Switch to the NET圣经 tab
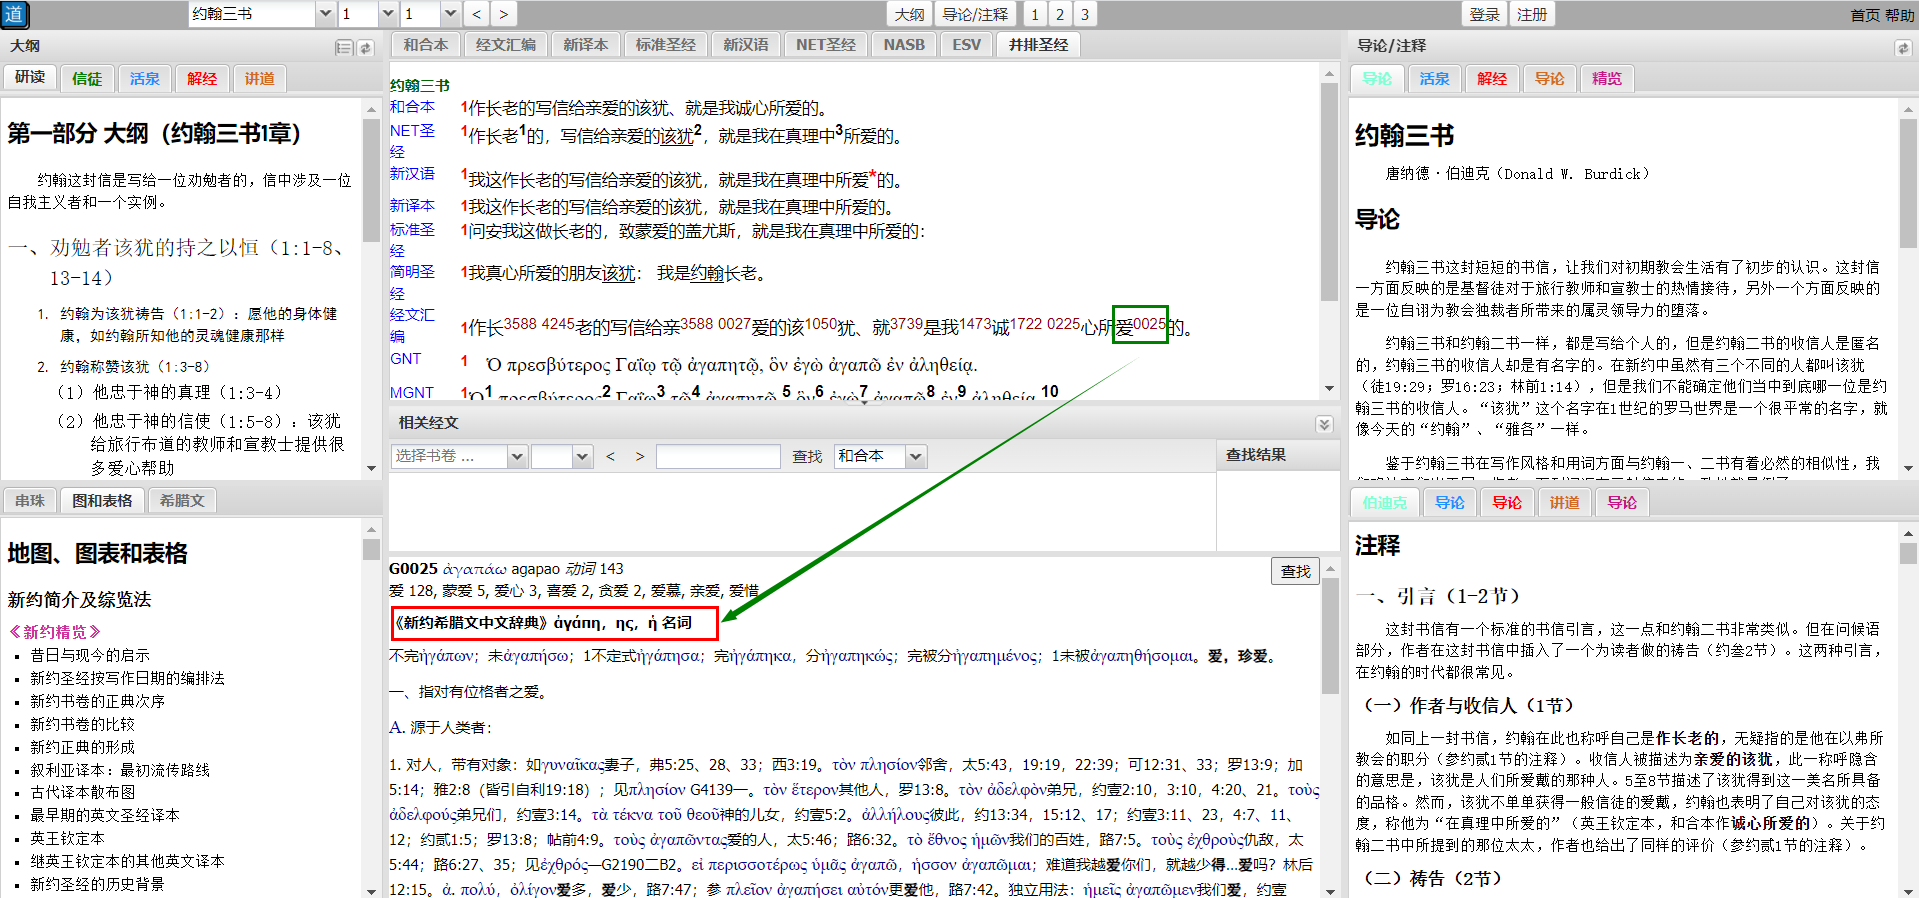The image size is (1919, 898). (x=825, y=45)
